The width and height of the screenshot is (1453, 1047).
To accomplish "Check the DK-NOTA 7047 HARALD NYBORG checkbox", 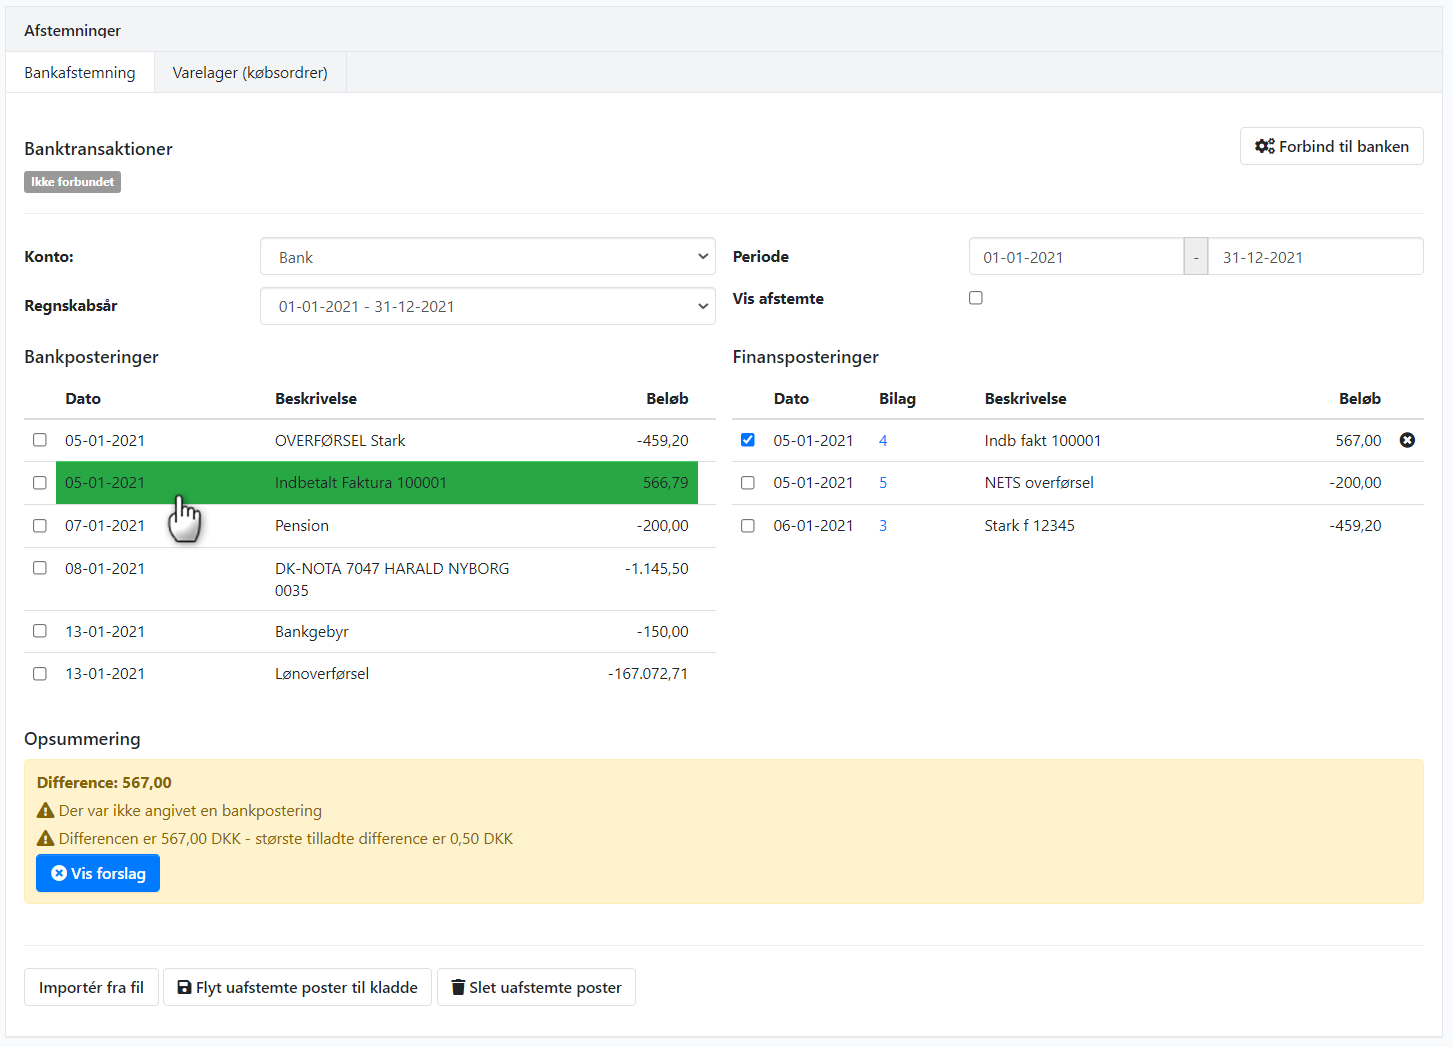I will point(40,568).
